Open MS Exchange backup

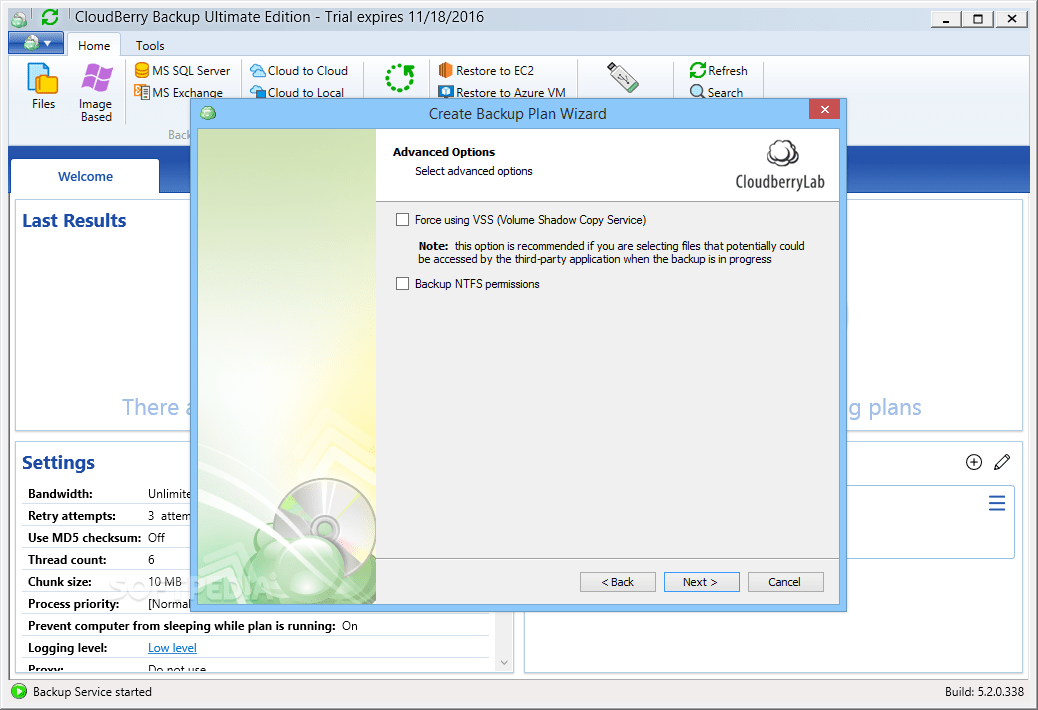pos(183,92)
